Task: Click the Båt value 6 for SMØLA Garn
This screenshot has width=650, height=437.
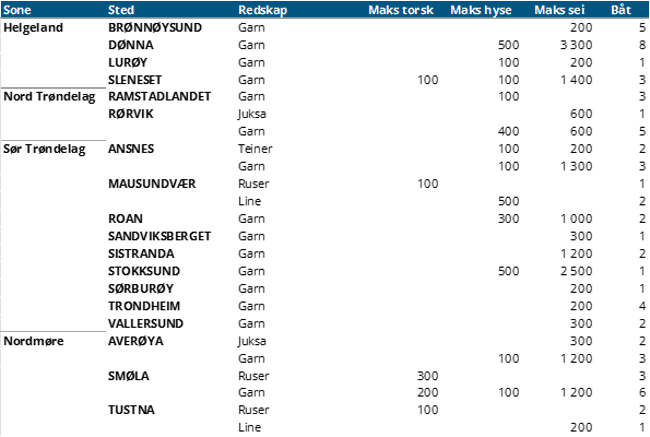Action: coord(643,392)
